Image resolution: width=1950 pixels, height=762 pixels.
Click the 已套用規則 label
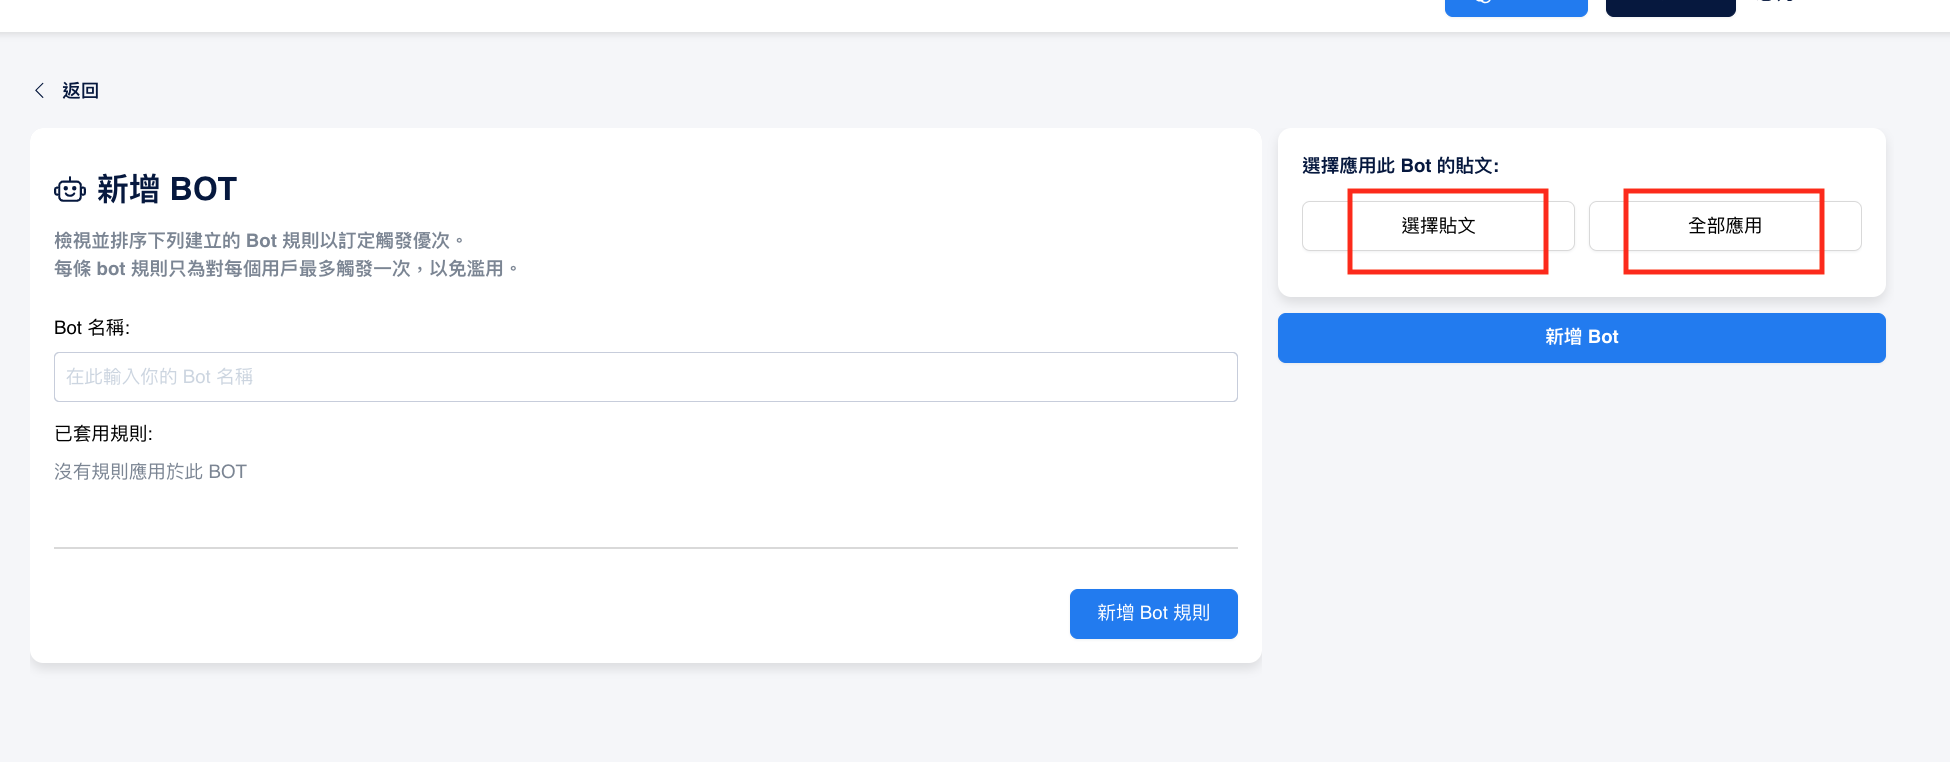click(103, 434)
